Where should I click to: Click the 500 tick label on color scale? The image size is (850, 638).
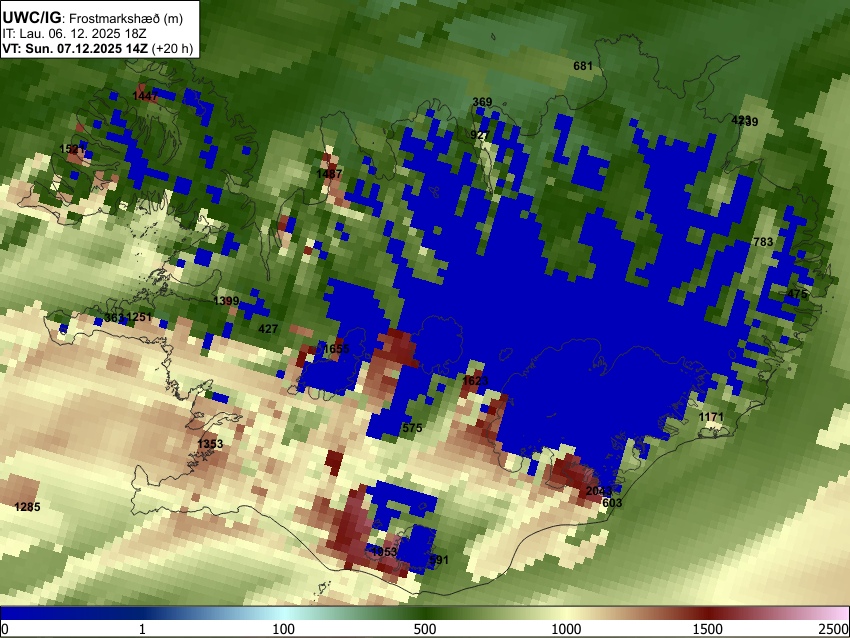[425, 629]
